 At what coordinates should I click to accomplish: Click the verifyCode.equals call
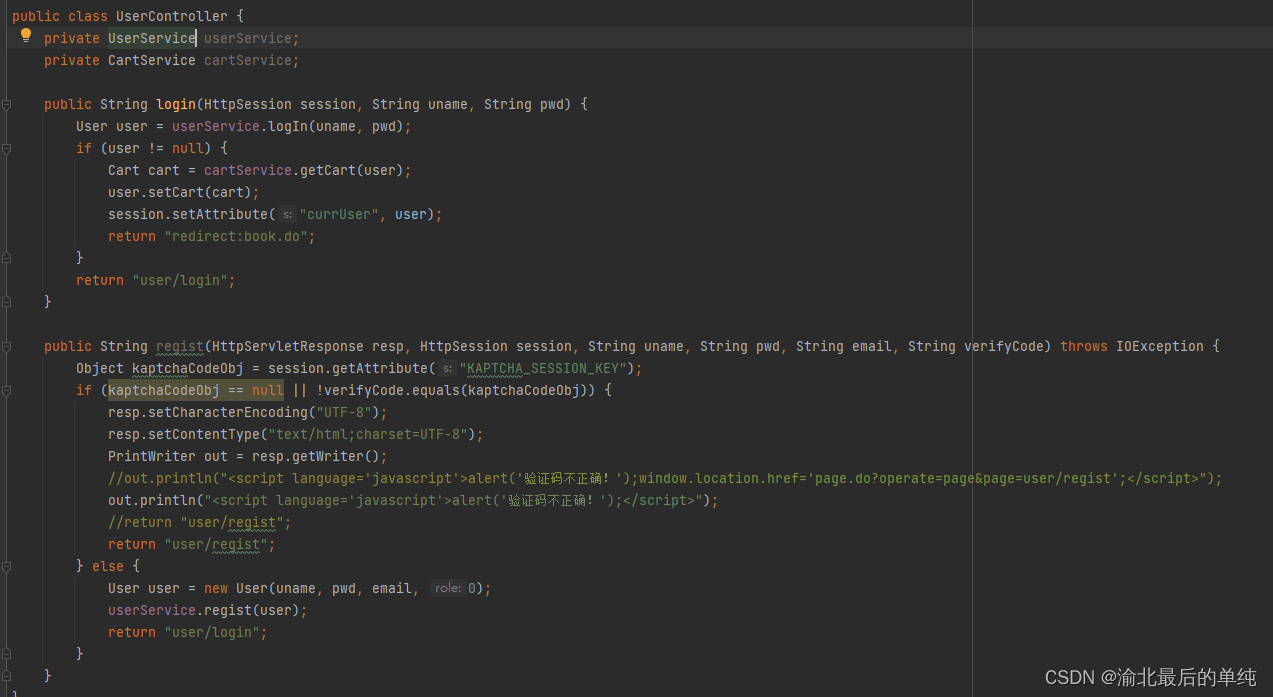pos(460,390)
